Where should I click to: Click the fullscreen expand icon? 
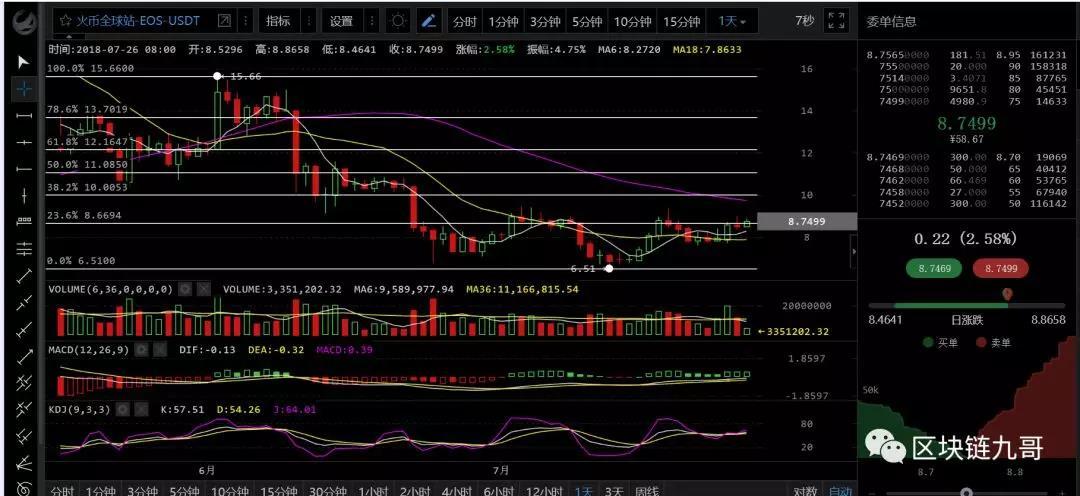[x=836, y=21]
